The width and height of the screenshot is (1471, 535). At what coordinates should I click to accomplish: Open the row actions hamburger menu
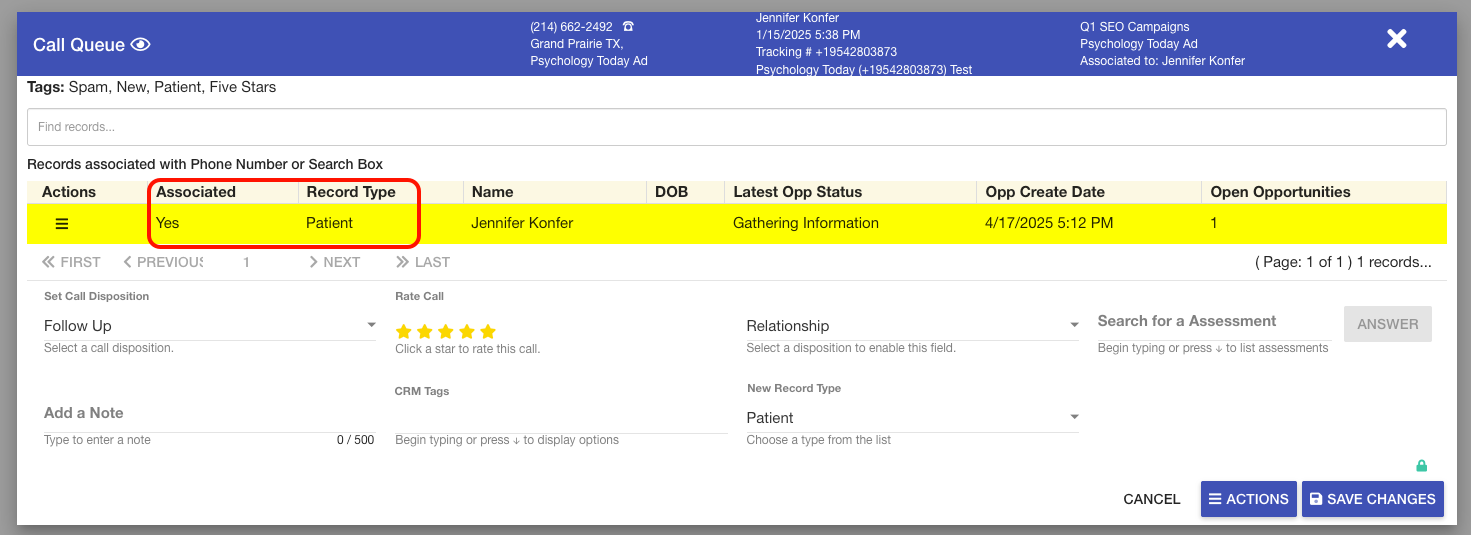click(62, 224)
